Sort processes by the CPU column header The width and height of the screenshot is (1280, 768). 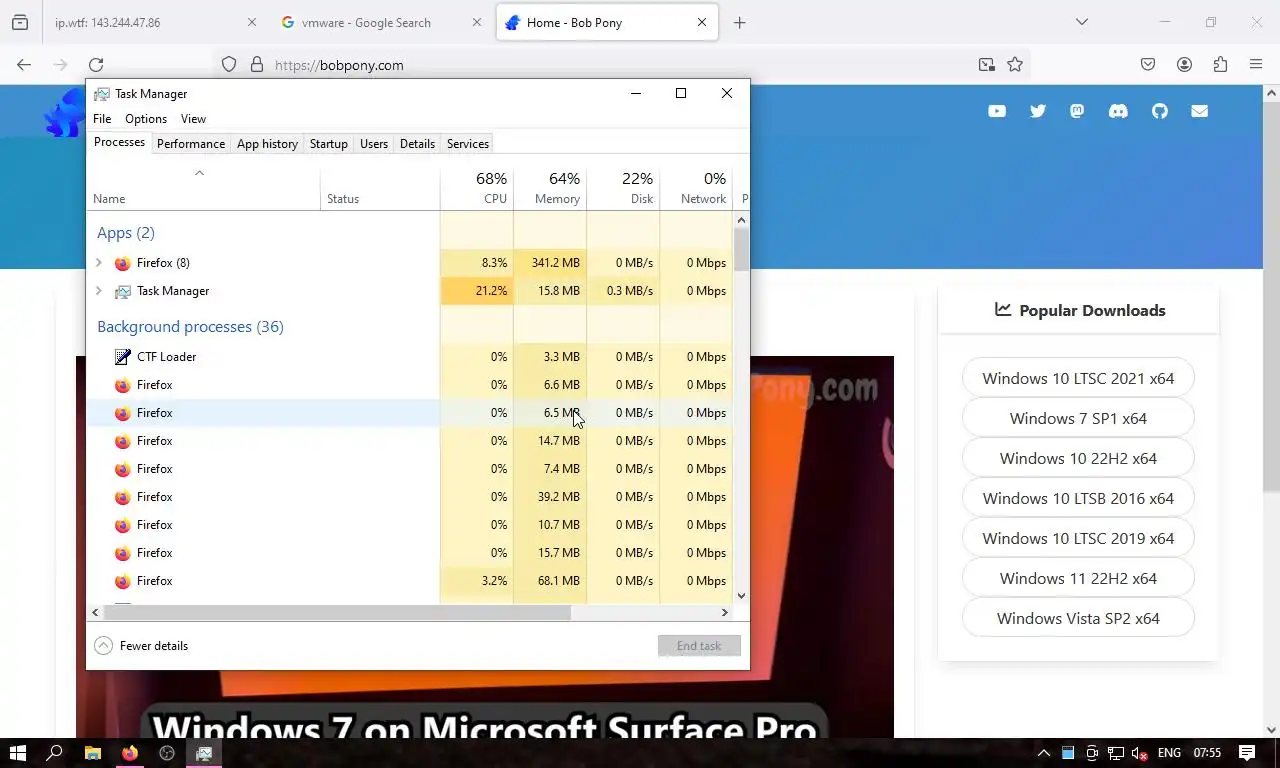pyautogui.click(x=477, y=188)
